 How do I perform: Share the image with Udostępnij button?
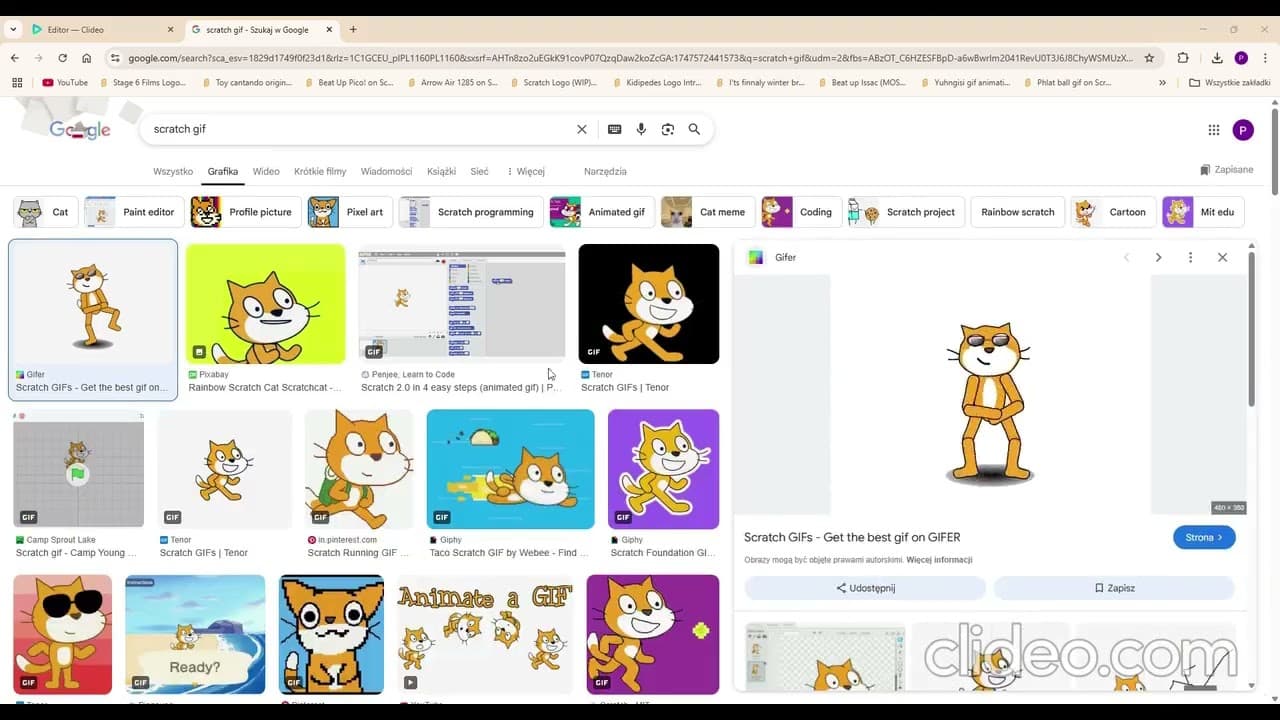point(865,588)
